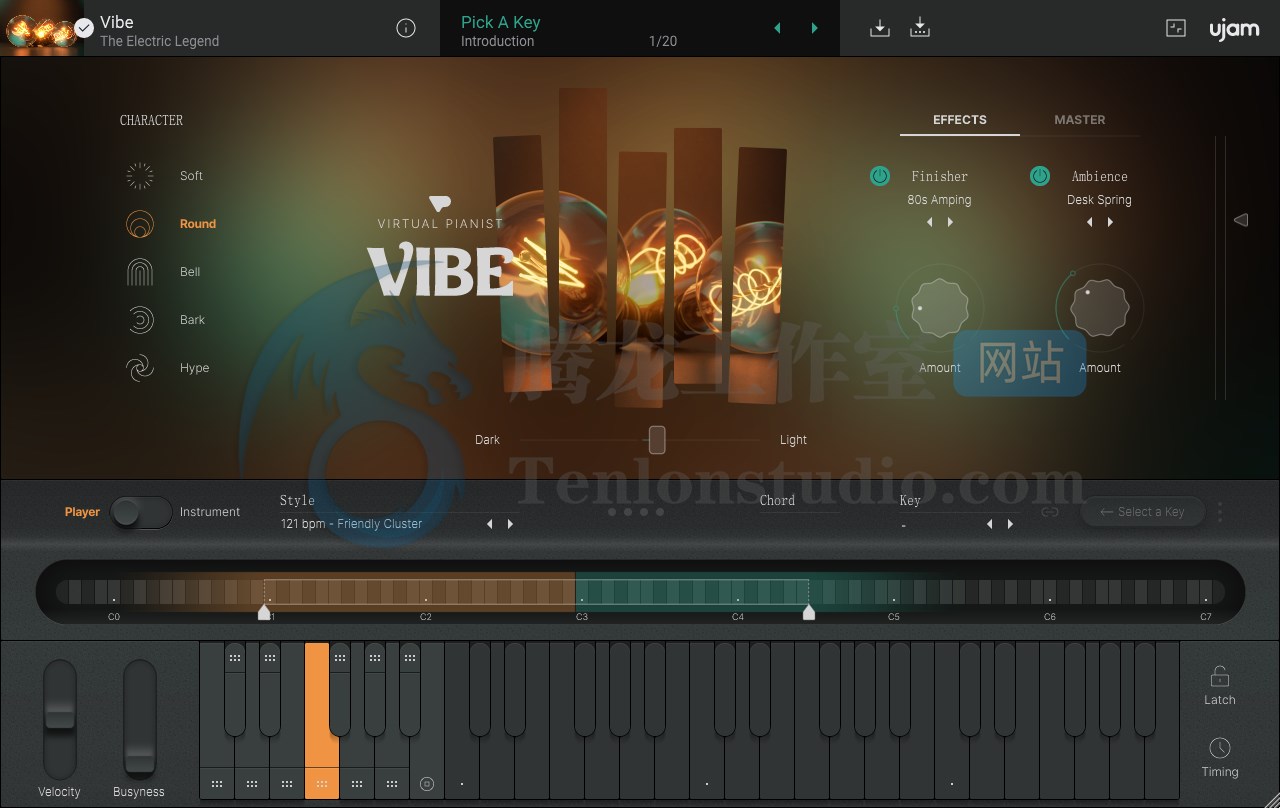Open the window resize icon near ujam logo
The width and height of the screenshot is (1280, 808).
(1176, 28)
